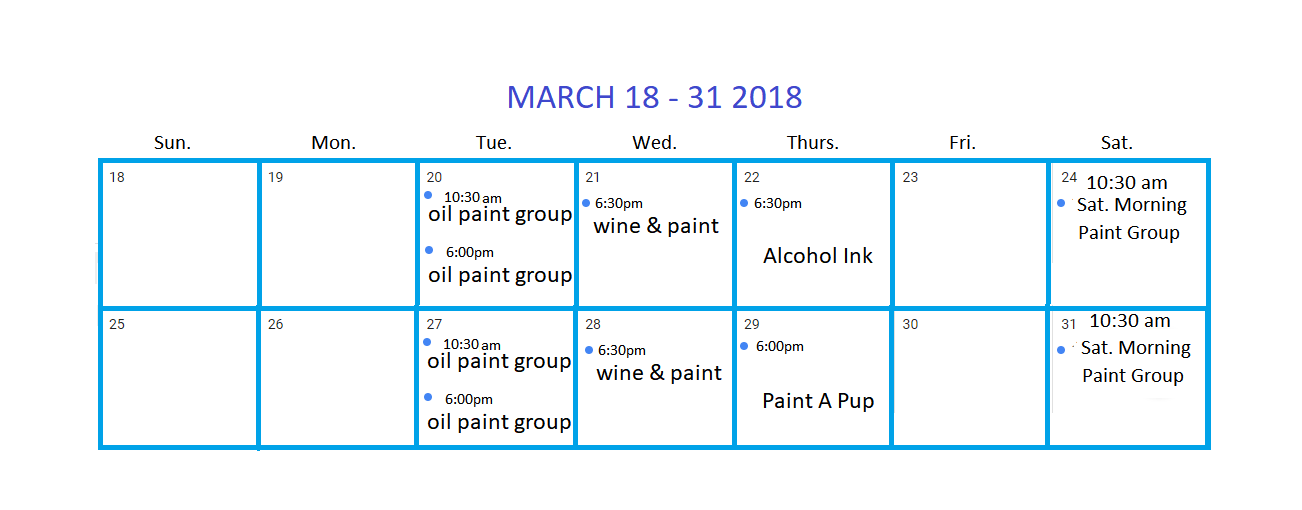
Task: Open Paint A Pup event on the 29th
Action: pyautogui.click(x=818, y=401)
